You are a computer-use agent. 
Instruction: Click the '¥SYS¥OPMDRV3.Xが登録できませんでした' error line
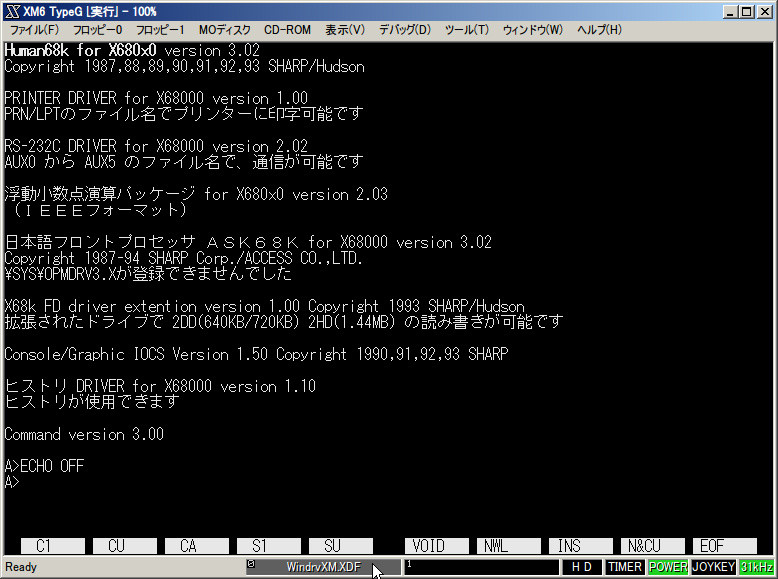tap(148, 273)
